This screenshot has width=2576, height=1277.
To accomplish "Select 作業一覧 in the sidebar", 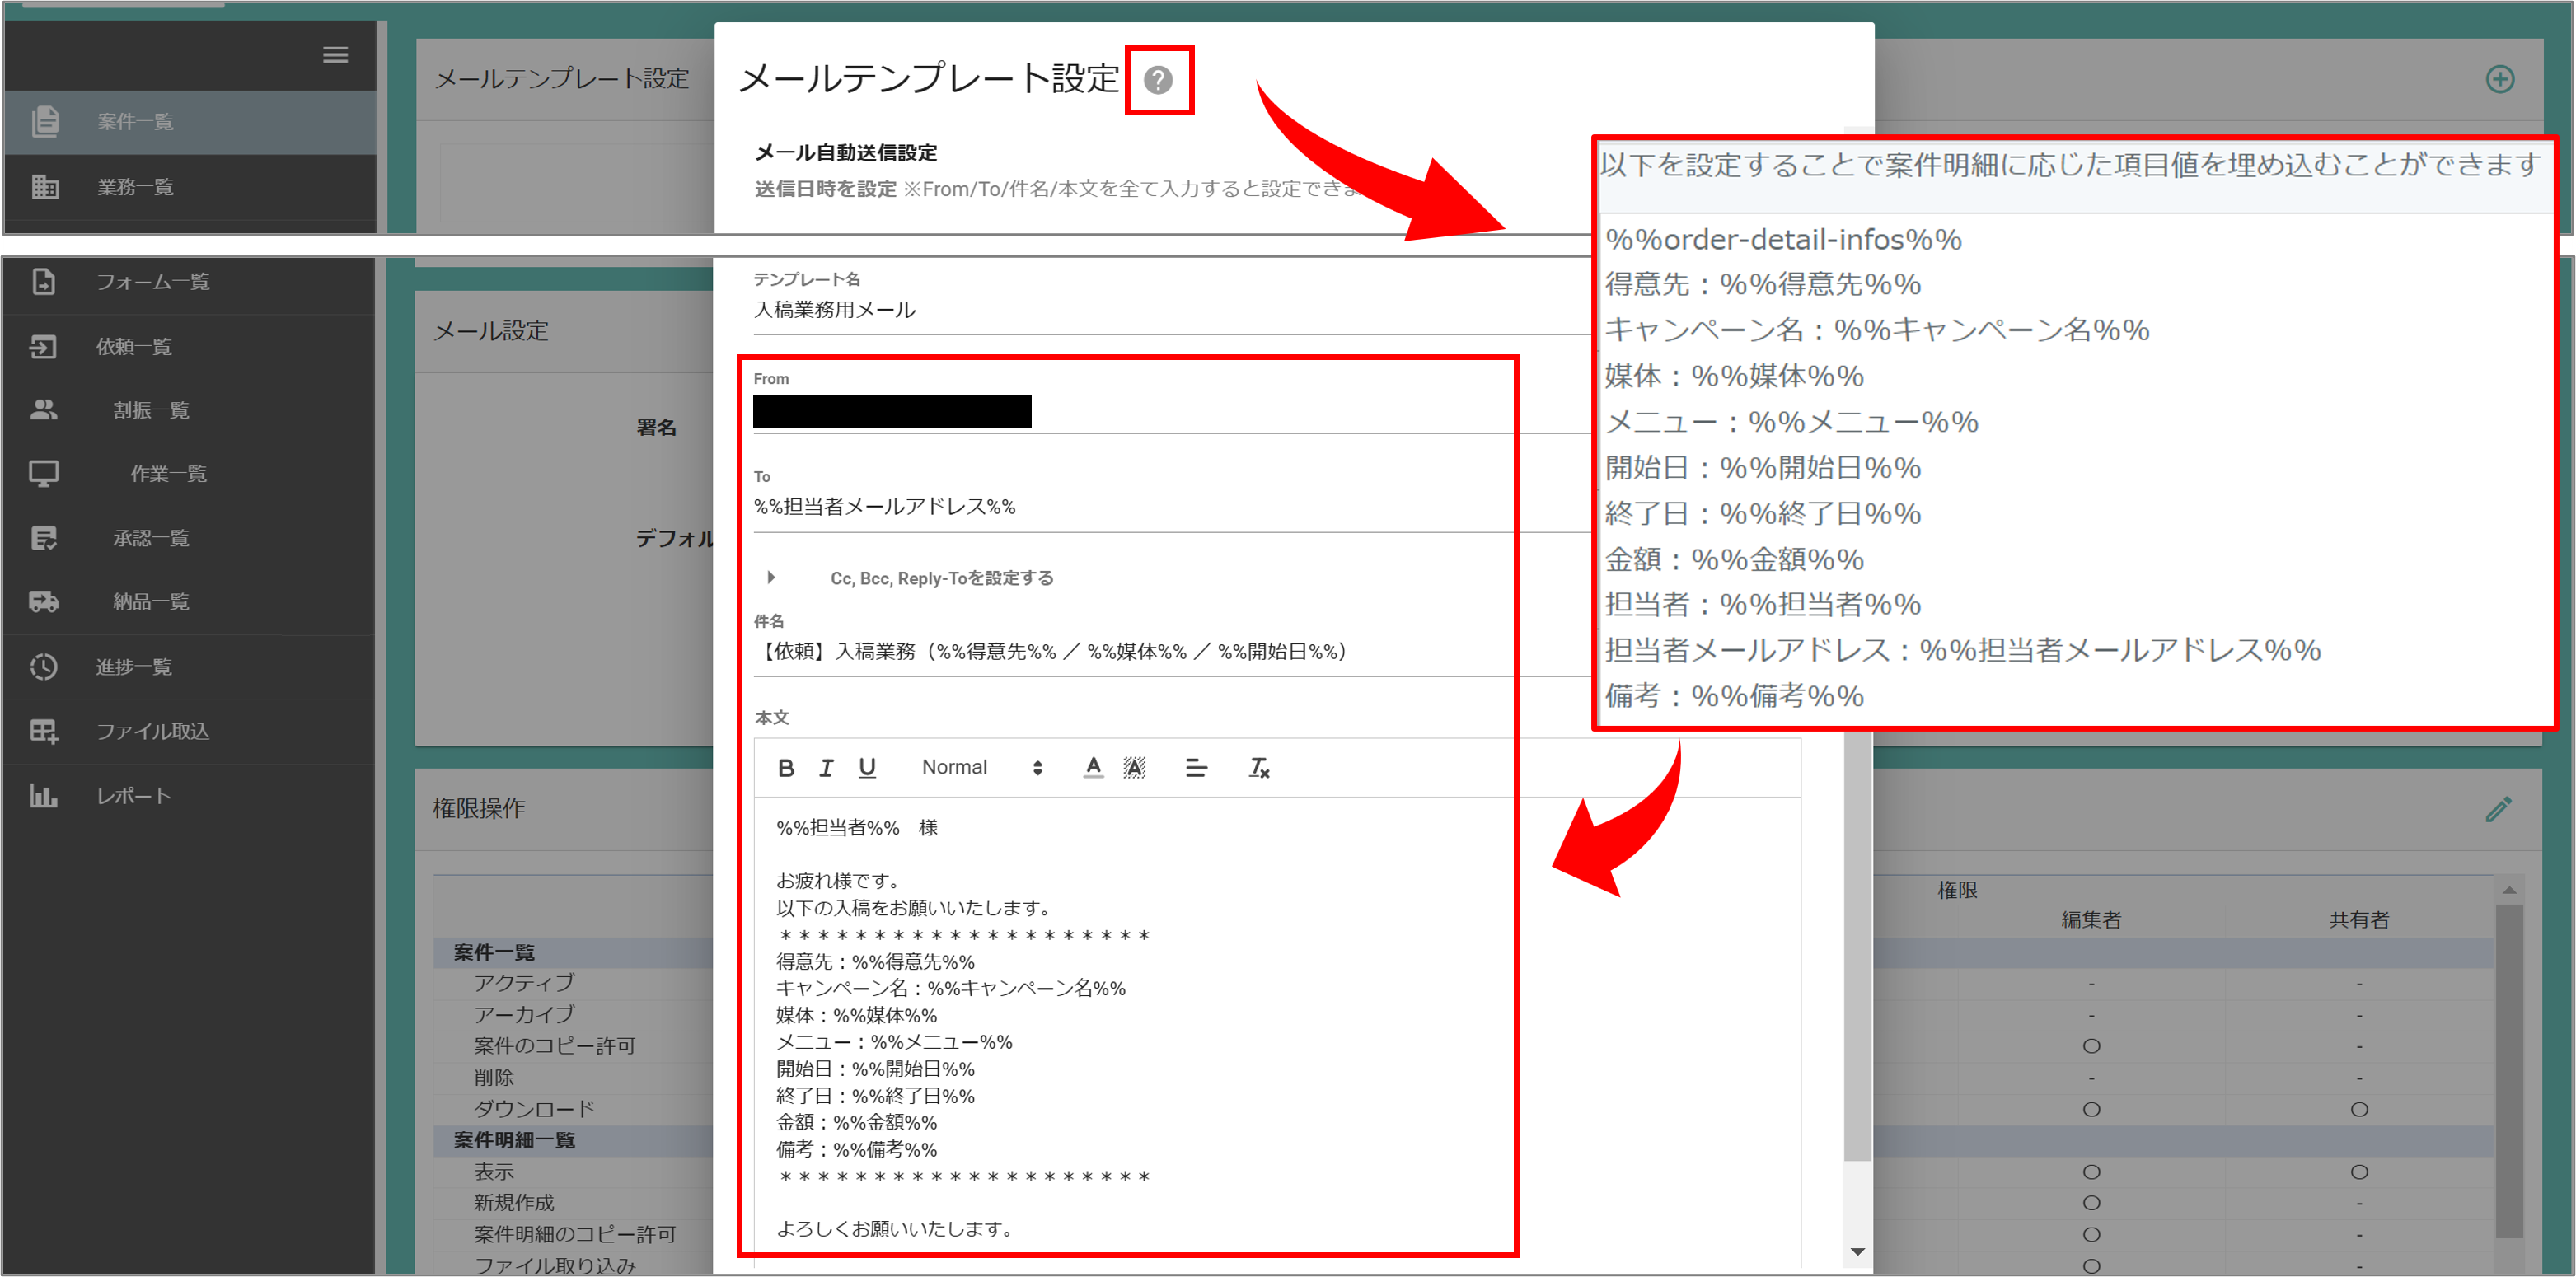I will (169, 474).
